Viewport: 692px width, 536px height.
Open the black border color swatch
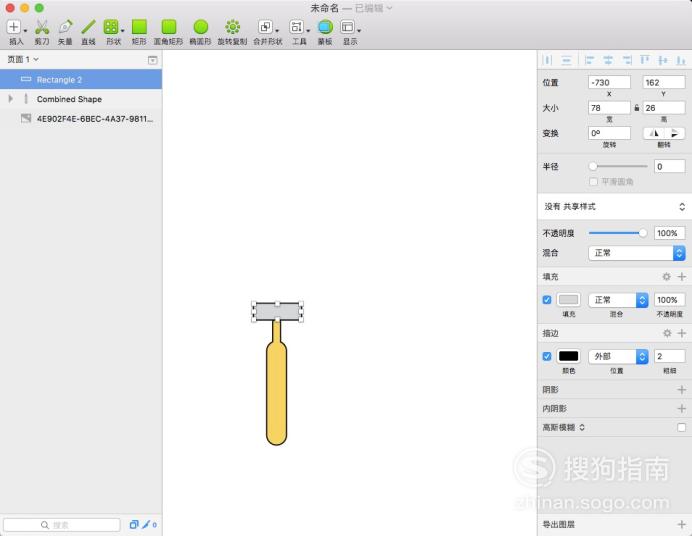(x=568, y=356)
